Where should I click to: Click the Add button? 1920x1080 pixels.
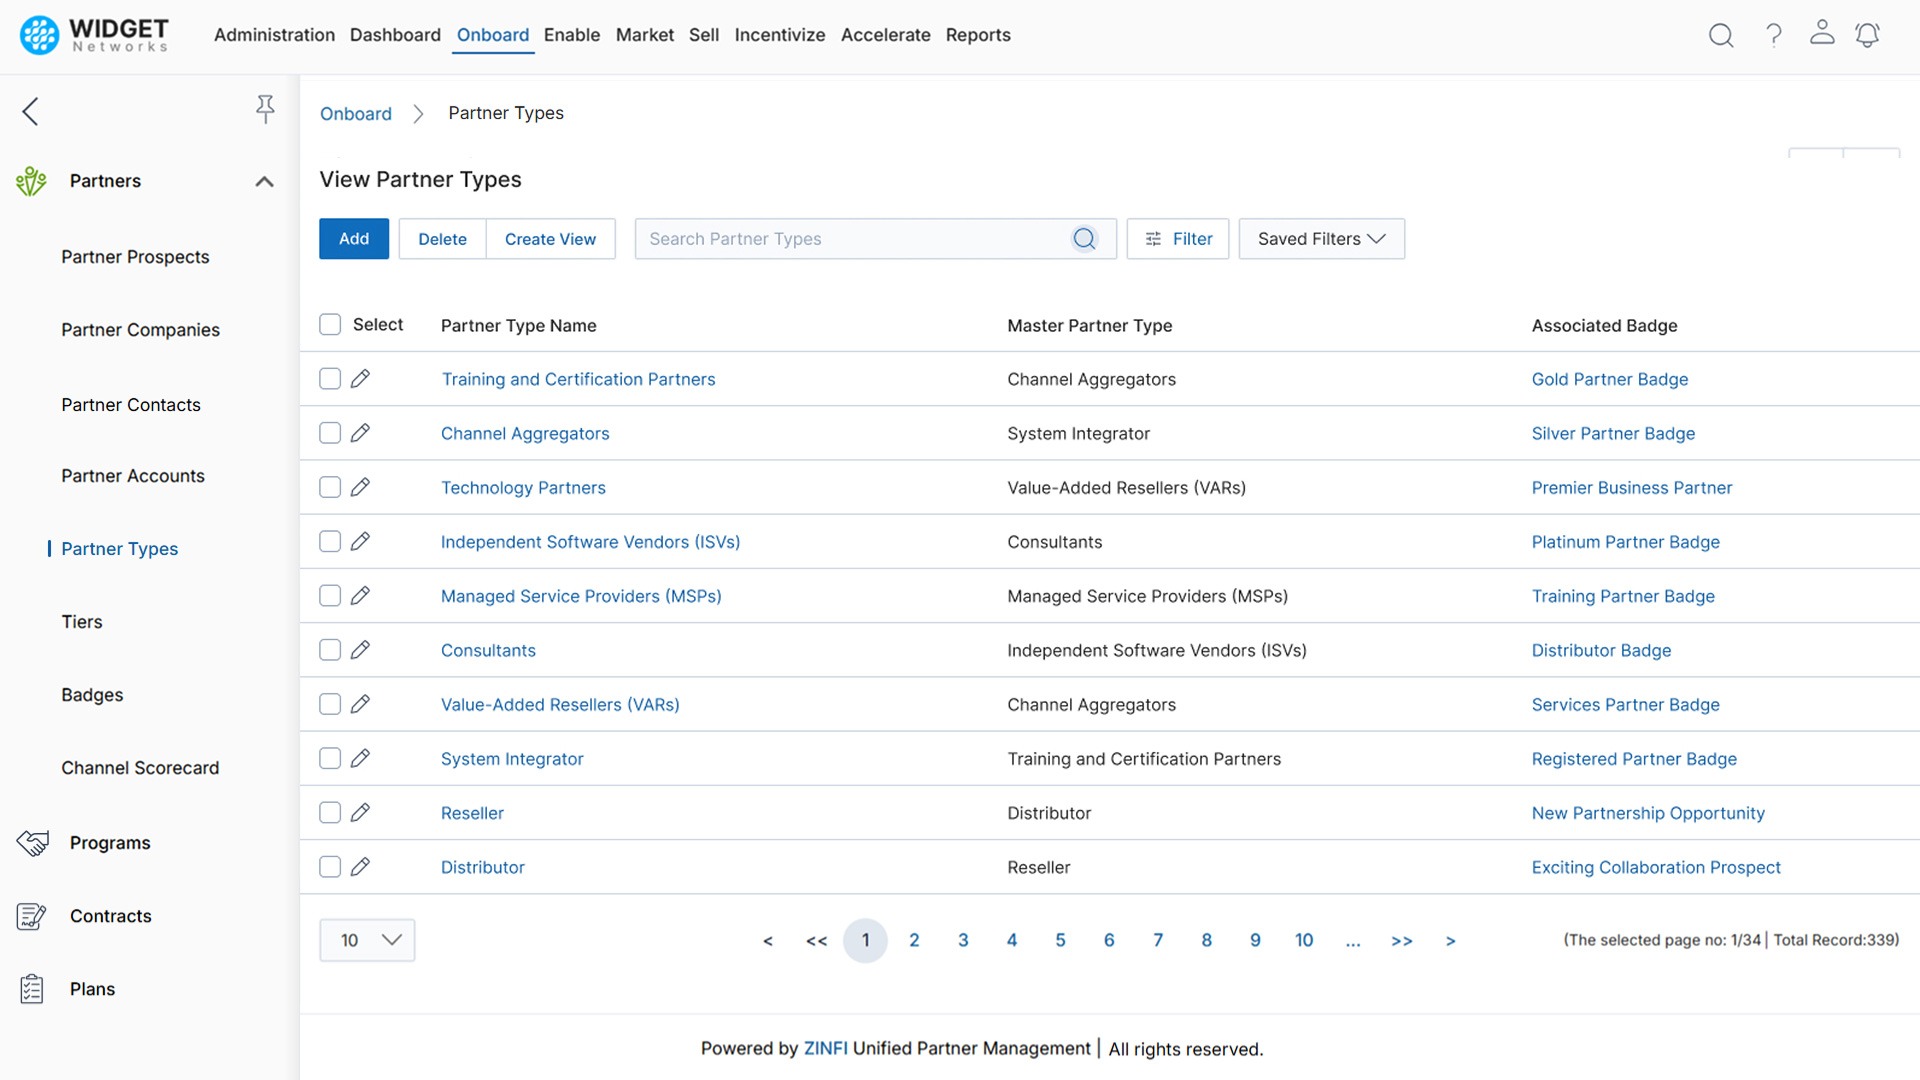click(354, 239)
